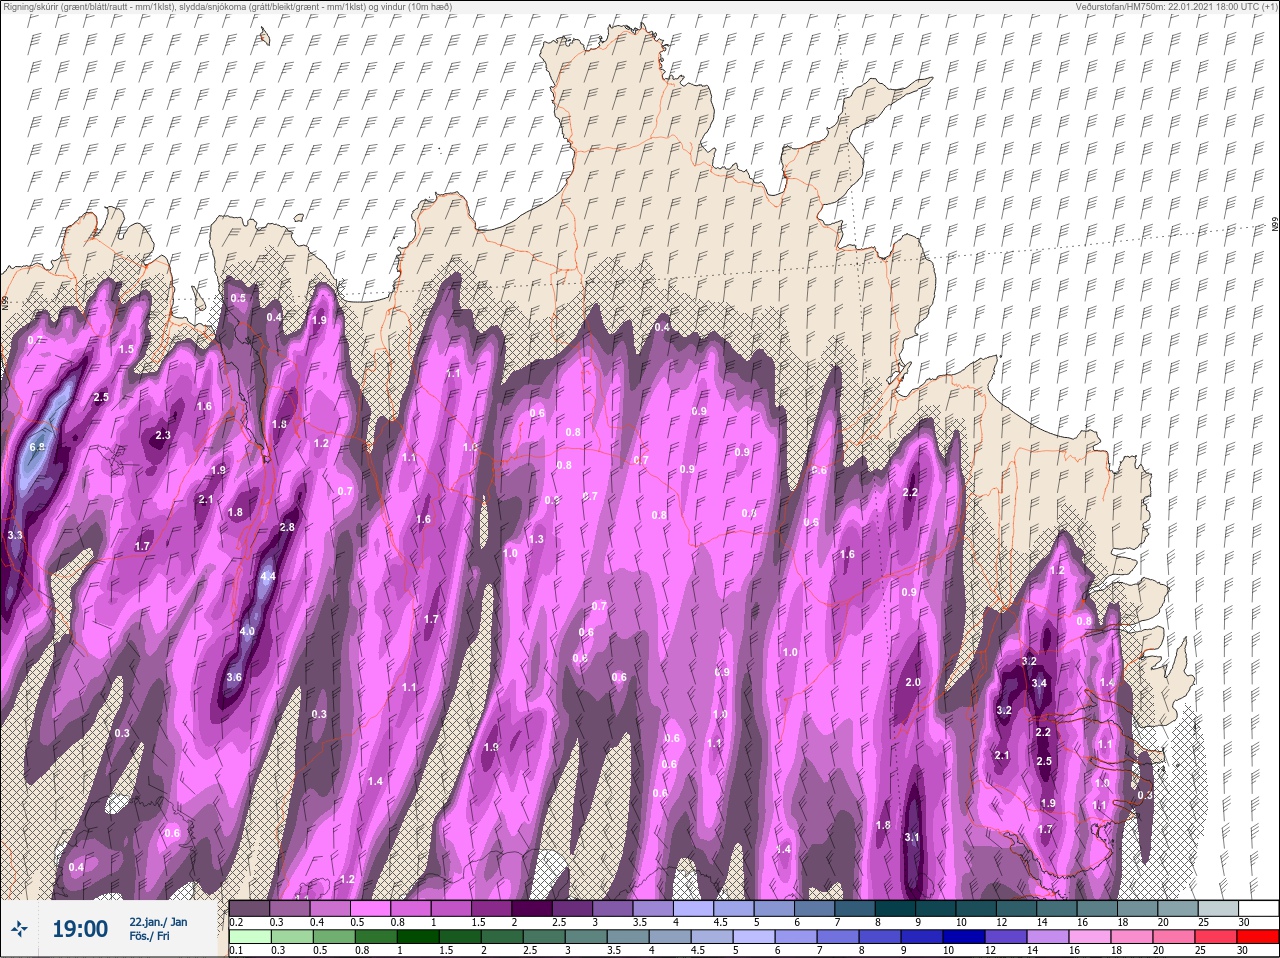Click the 6.8 precipitation value on the map

38,447
